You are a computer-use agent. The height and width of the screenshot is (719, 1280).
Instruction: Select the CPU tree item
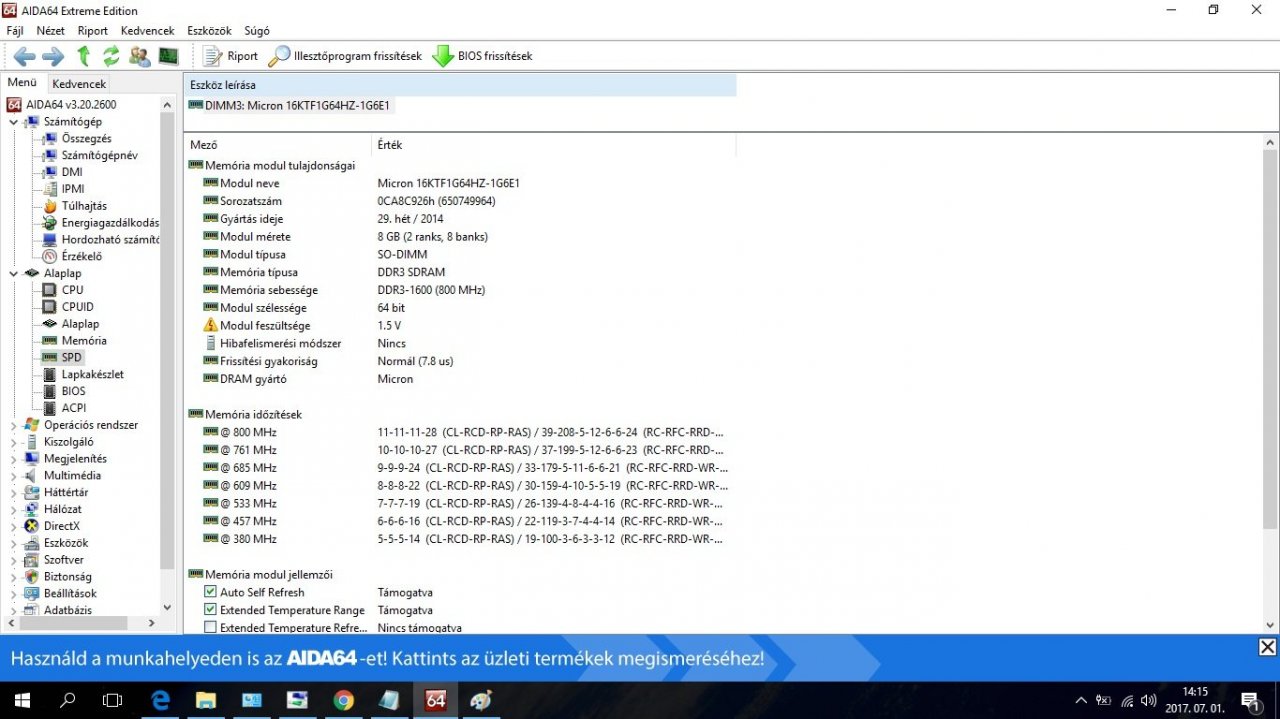[x=72, y=290]
